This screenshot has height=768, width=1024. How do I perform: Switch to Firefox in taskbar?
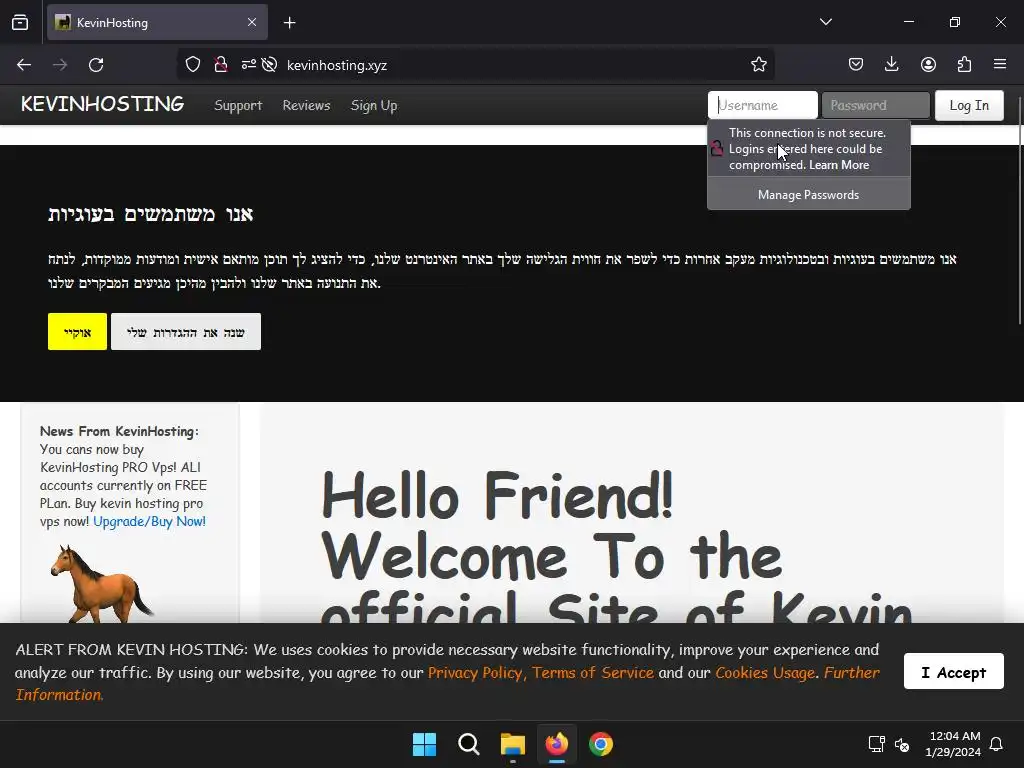[556, 744]
